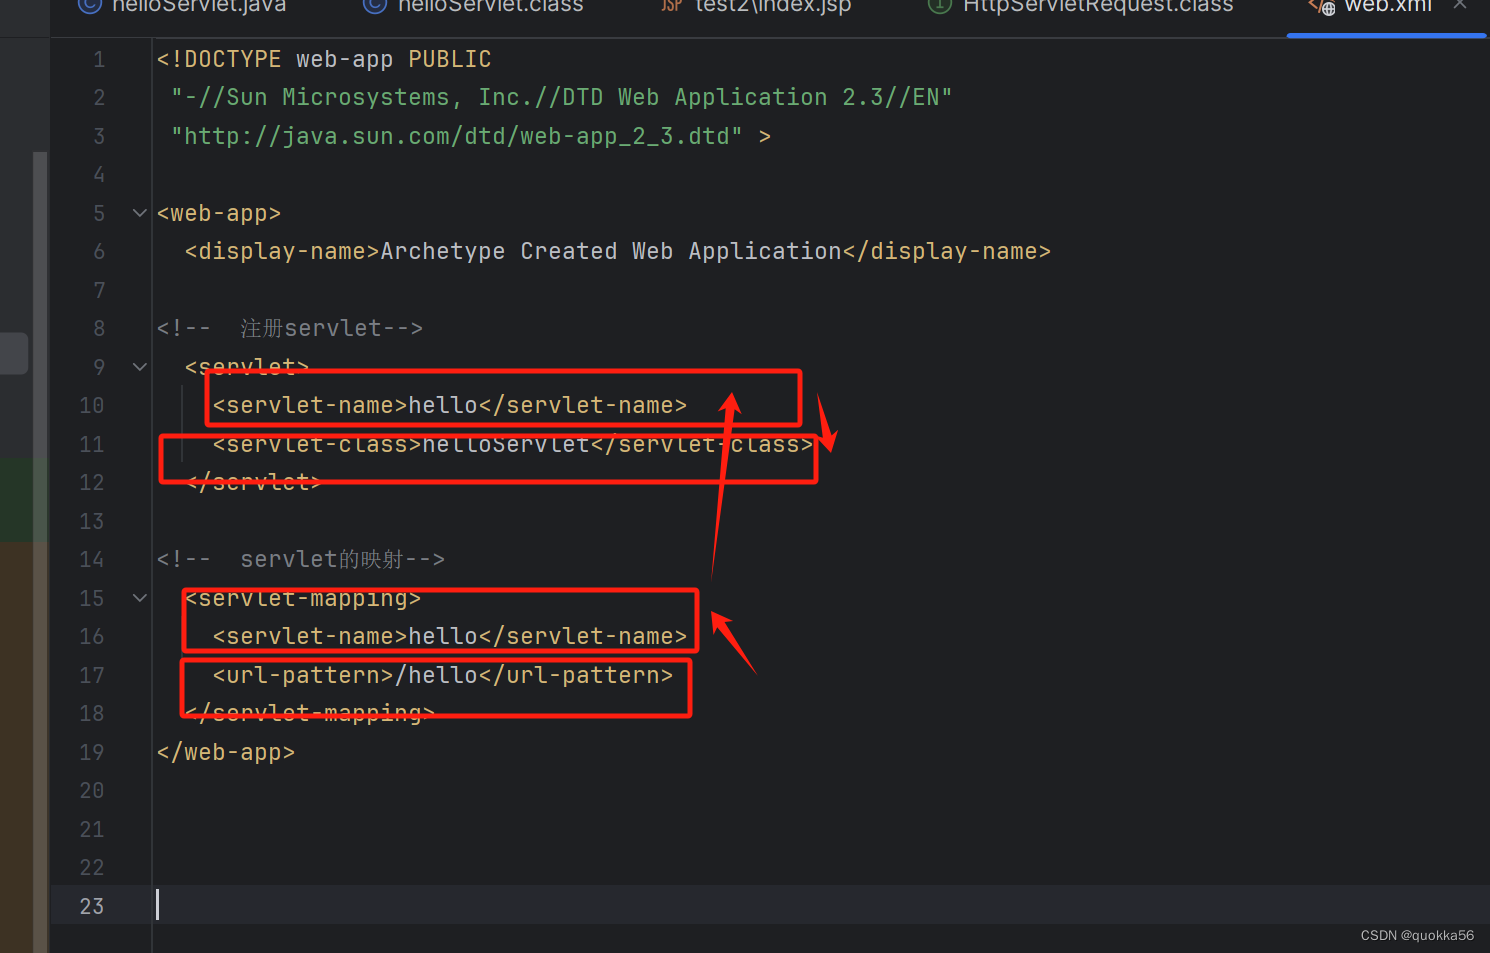Click servlet-name hello on line 16
The image size is (1490, 953).
click(450, 637)
